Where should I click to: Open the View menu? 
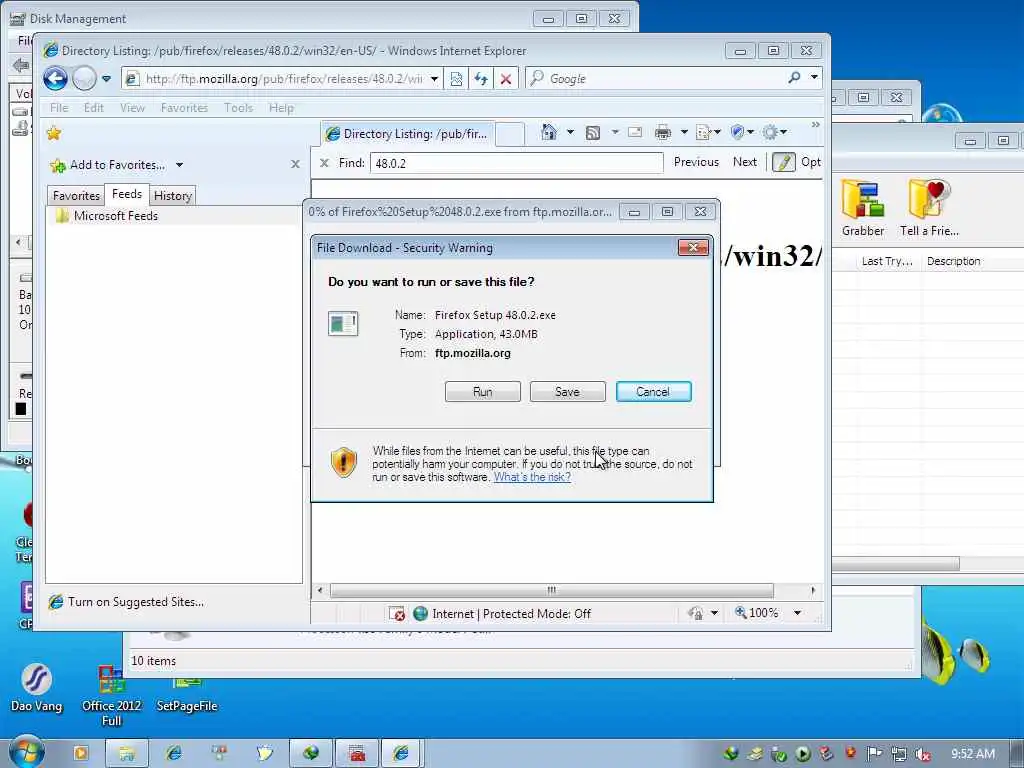(x=132, y=108)
